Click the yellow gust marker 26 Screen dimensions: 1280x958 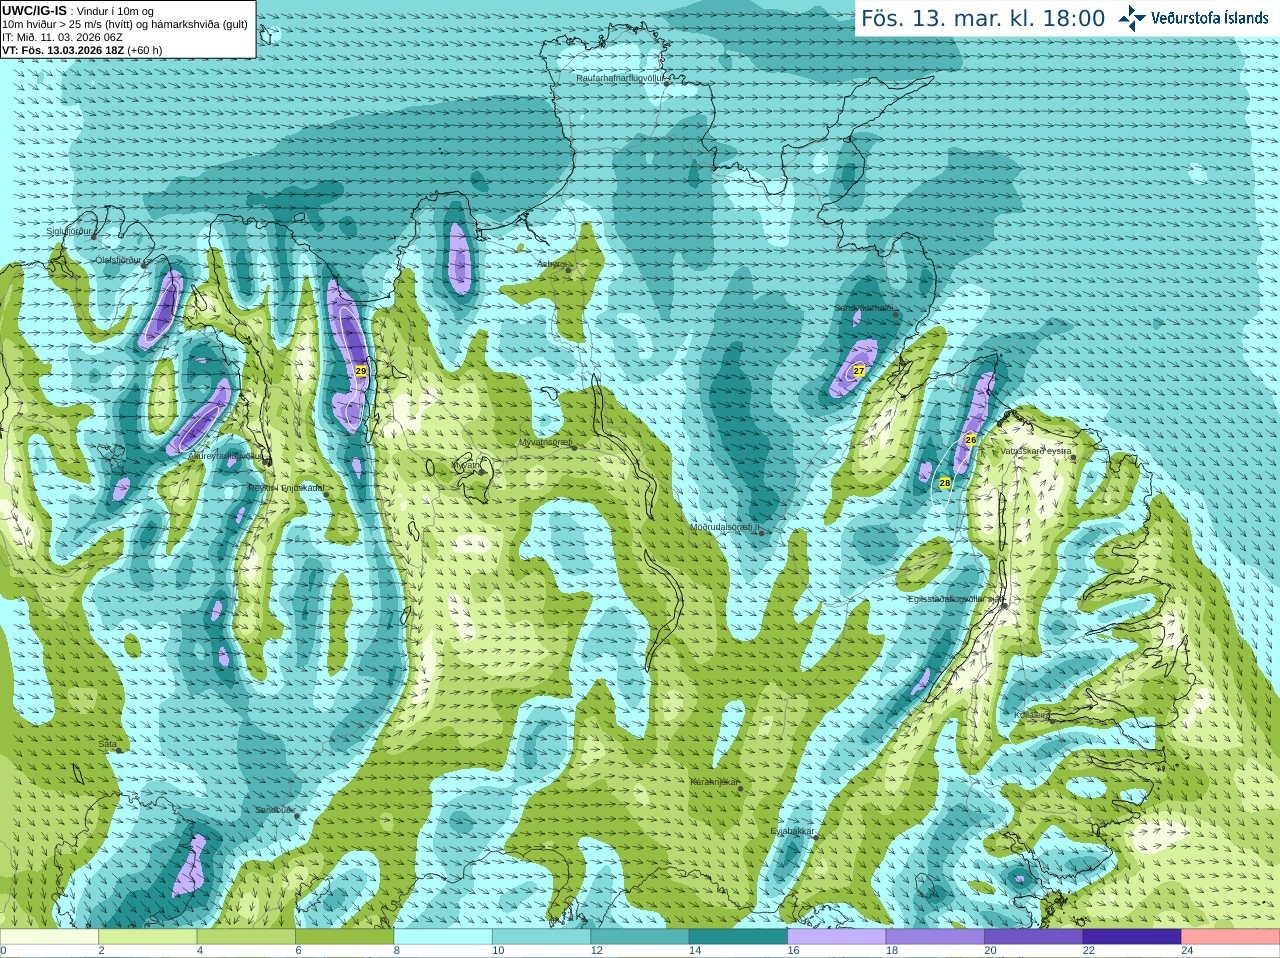coord(970,440)
